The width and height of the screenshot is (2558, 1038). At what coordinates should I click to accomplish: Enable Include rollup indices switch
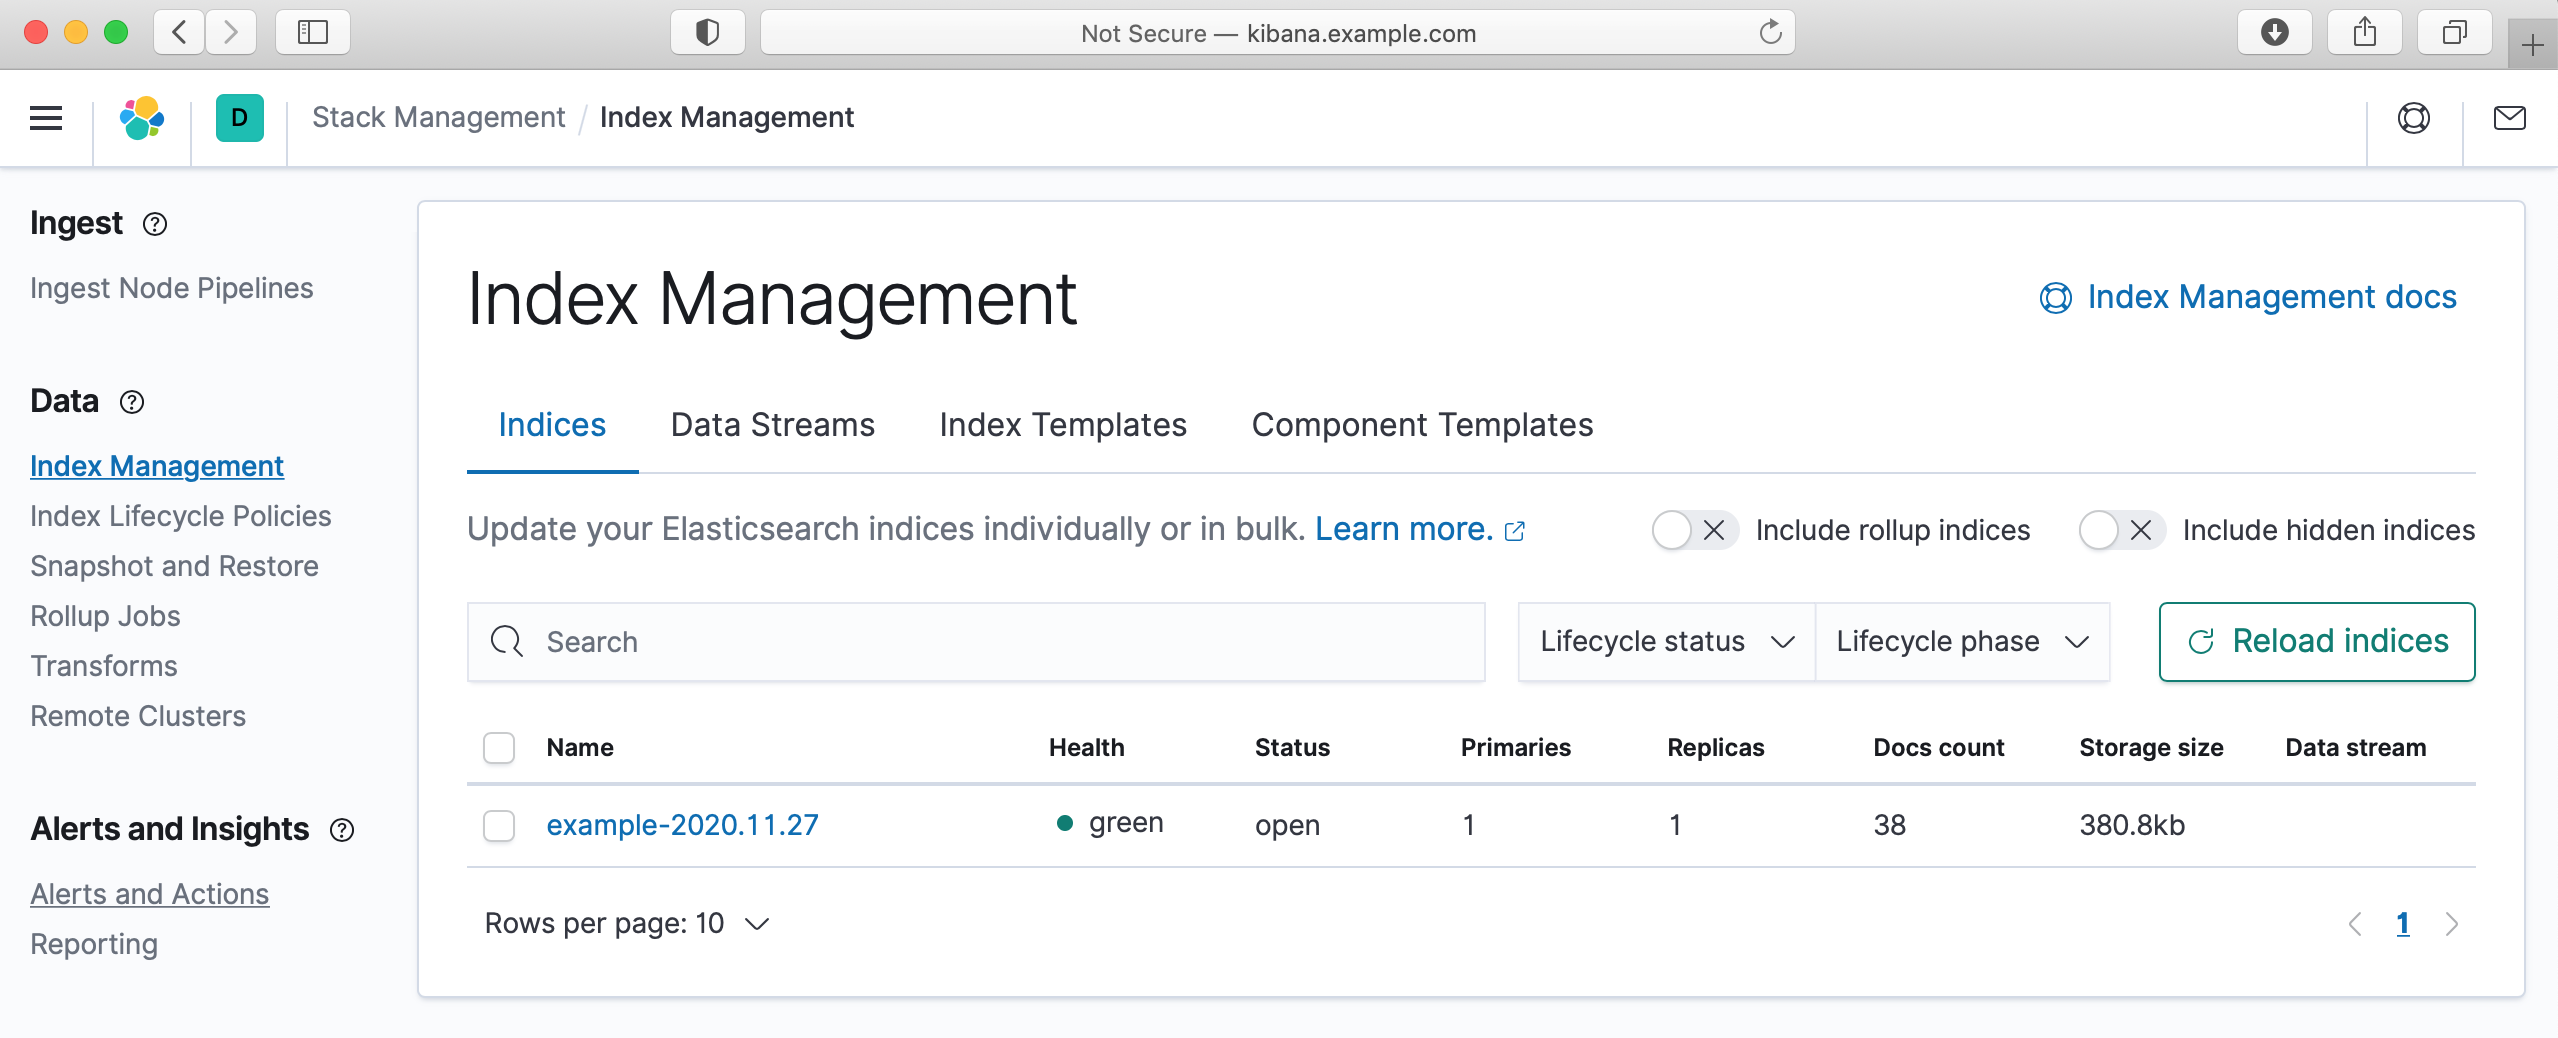coord(1695,530)
